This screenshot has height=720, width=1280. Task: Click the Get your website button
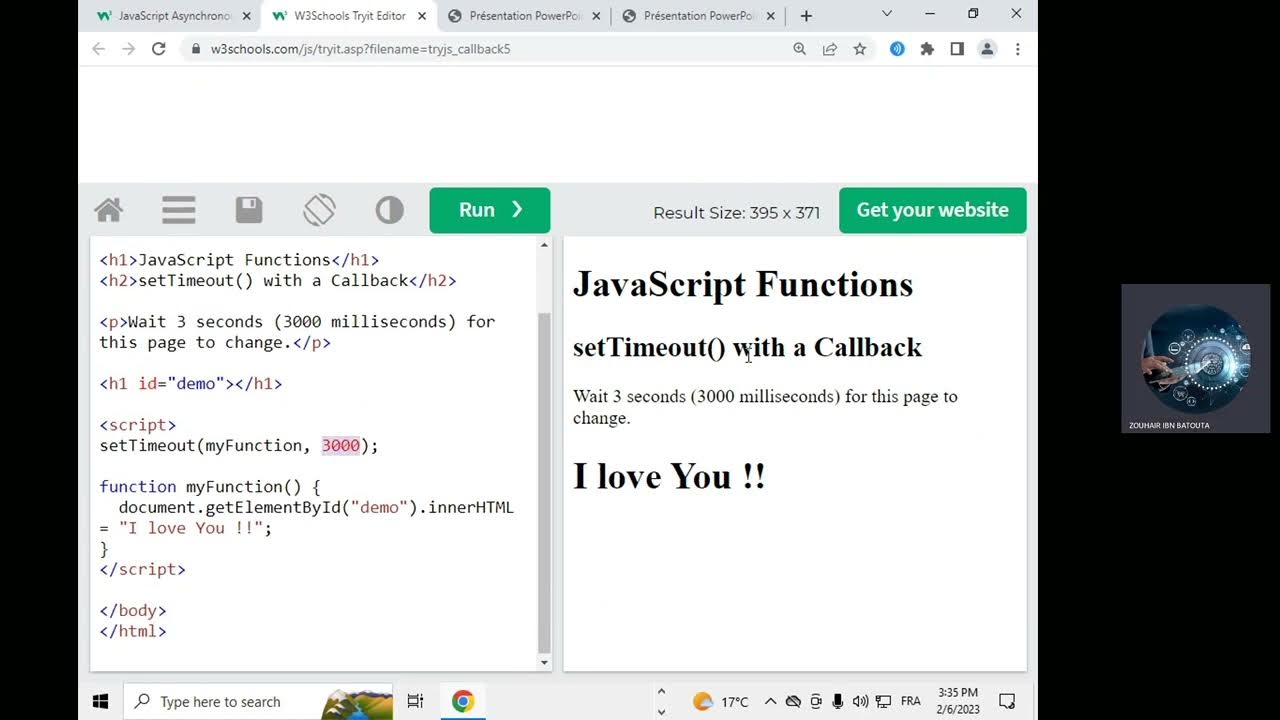click(x=932, y=210)
